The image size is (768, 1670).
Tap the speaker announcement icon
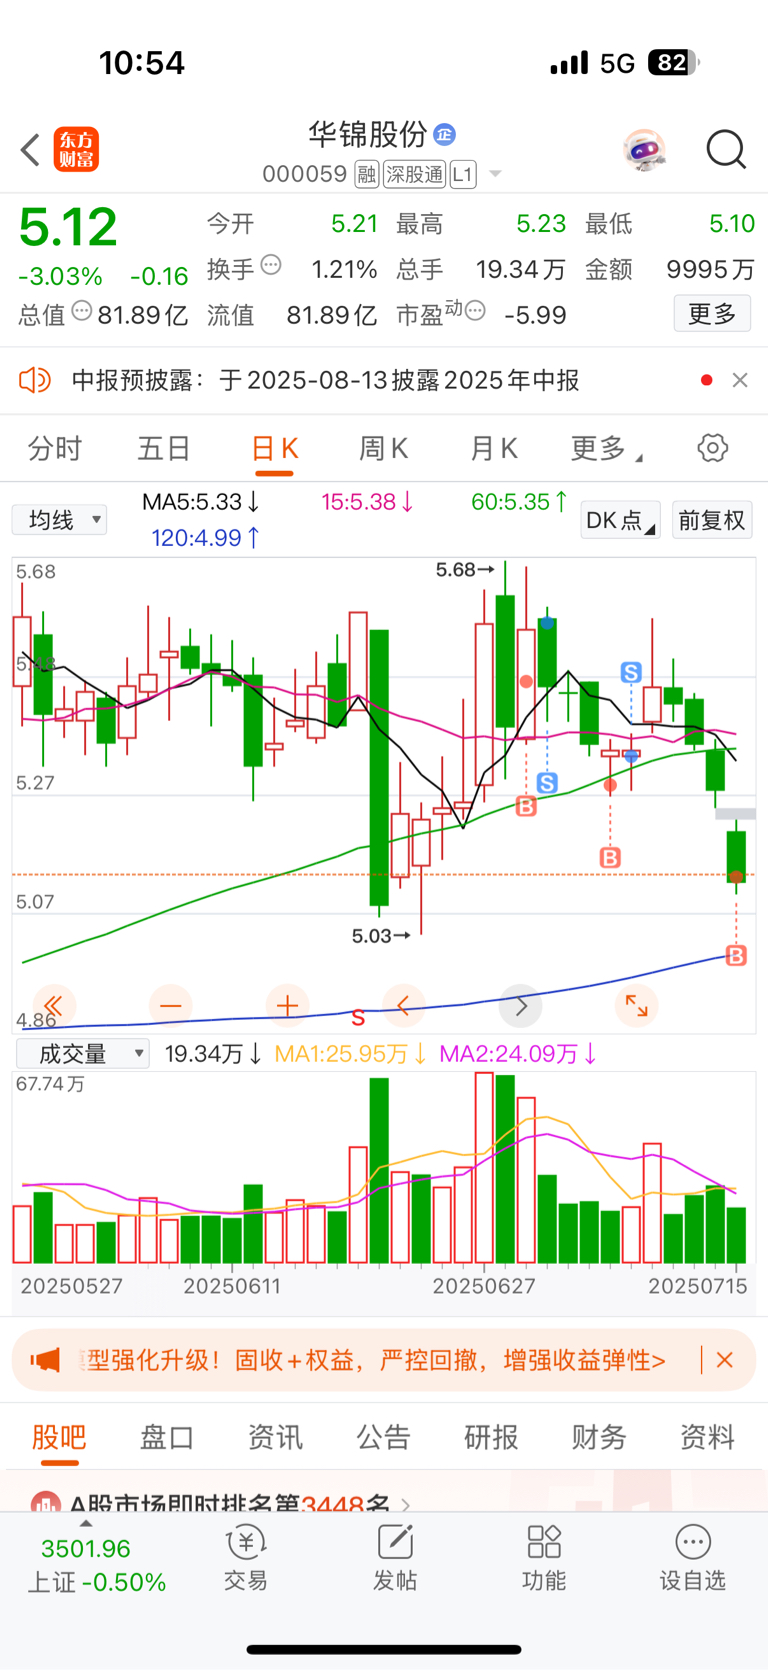35,380
